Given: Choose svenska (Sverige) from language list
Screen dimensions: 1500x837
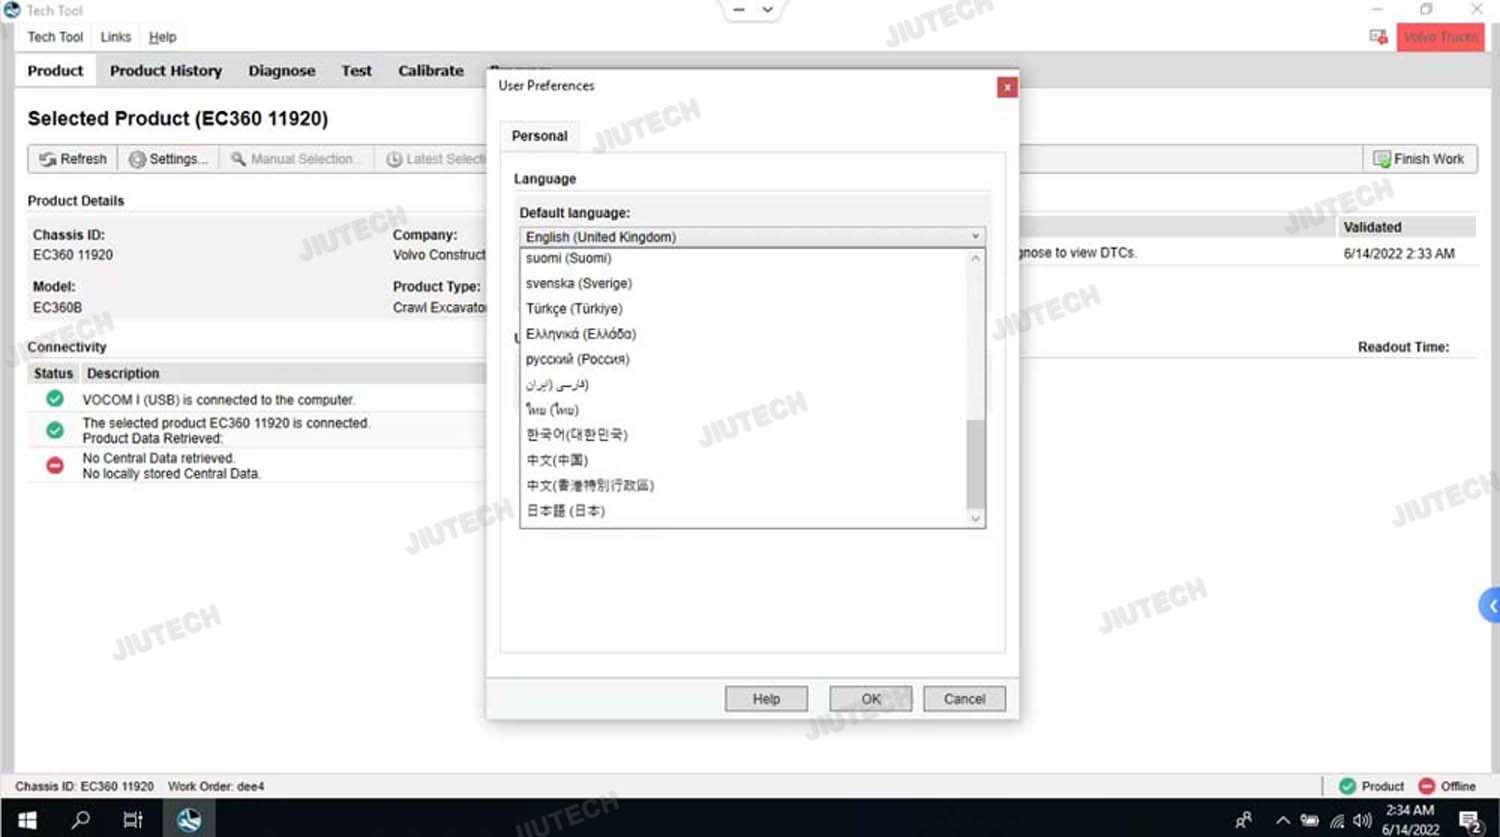Looking at the screenshot, I should point(579,283).
